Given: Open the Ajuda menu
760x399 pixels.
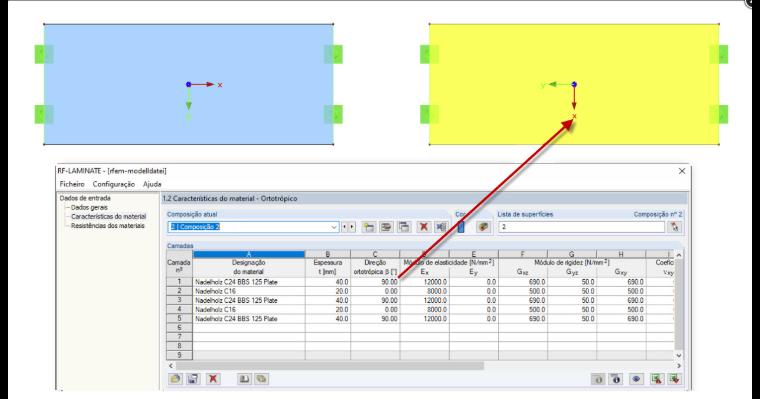Looking at the screenshot, I should coord(152,184).
